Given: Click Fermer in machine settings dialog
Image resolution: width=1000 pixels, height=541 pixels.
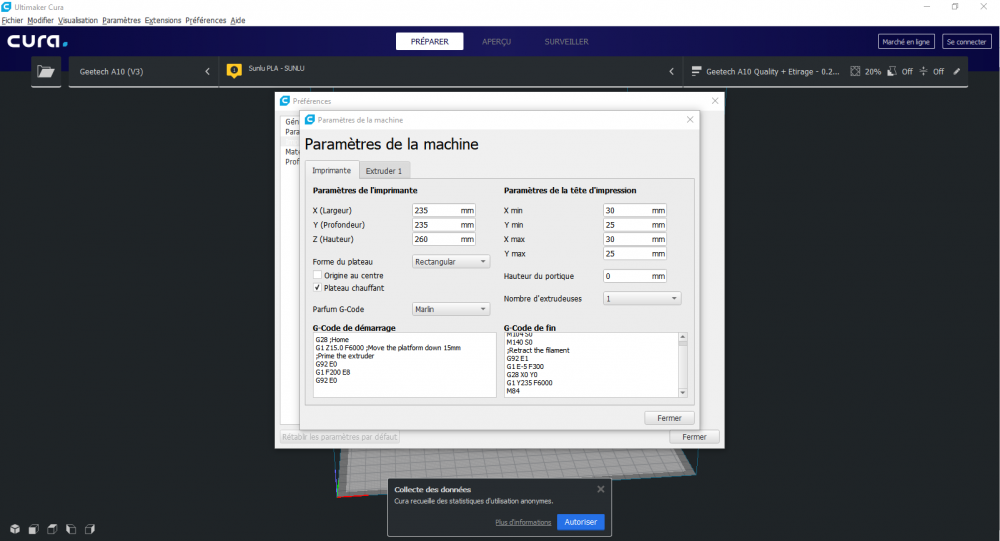Looking at the screenshot, I should [669, 418].
